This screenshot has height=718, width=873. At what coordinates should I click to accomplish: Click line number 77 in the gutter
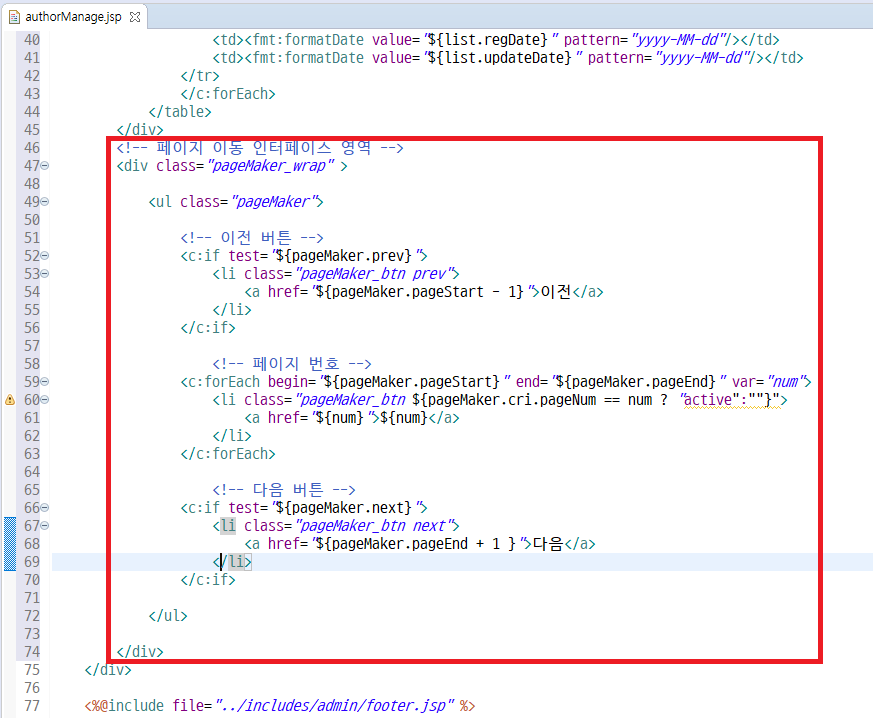(x=32, y=706)
